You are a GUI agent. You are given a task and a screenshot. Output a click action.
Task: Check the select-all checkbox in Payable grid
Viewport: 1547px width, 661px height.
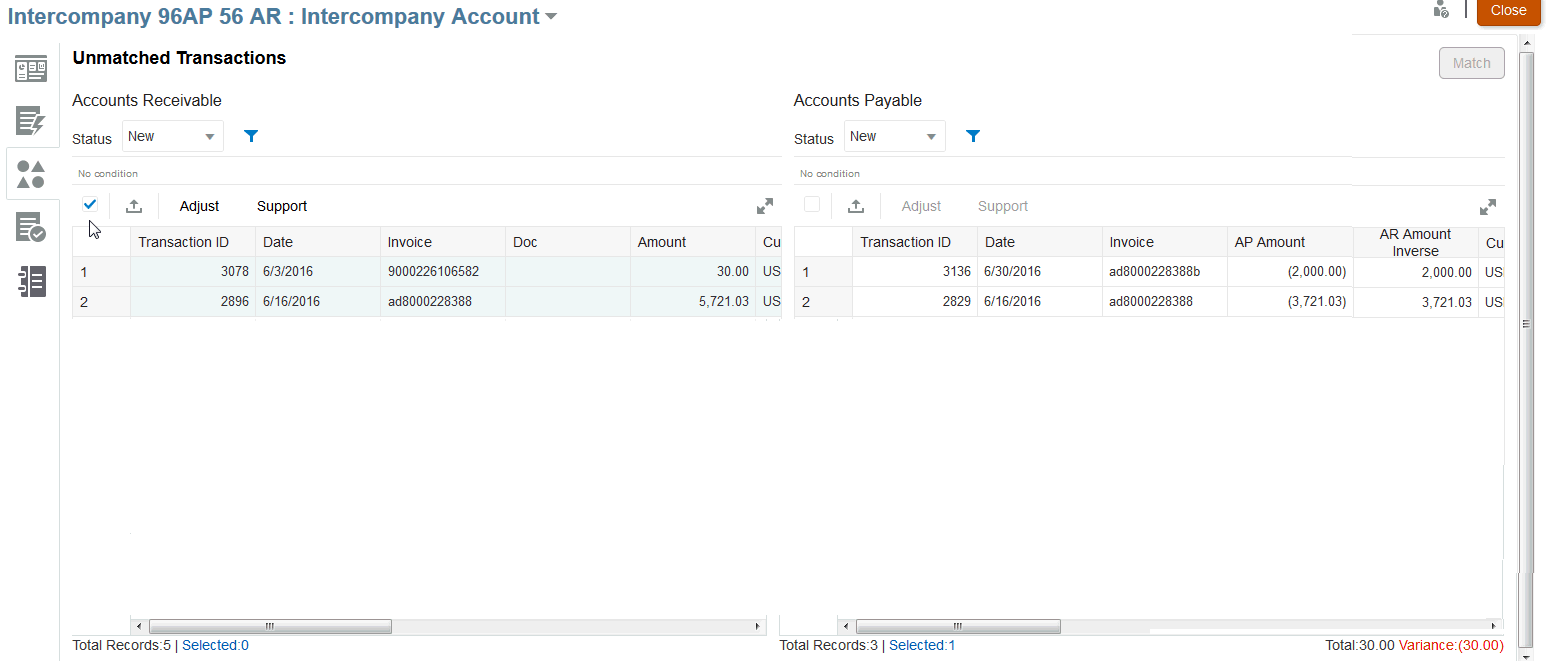click(812, 204)
